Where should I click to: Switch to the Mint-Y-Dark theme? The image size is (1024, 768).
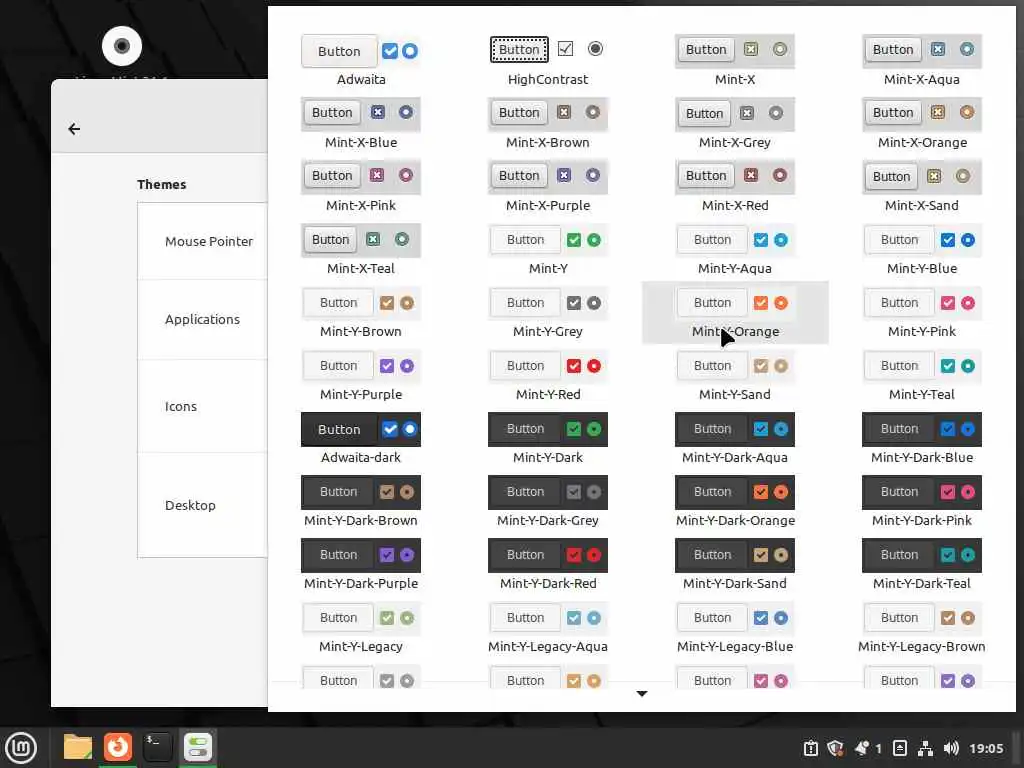548,440
